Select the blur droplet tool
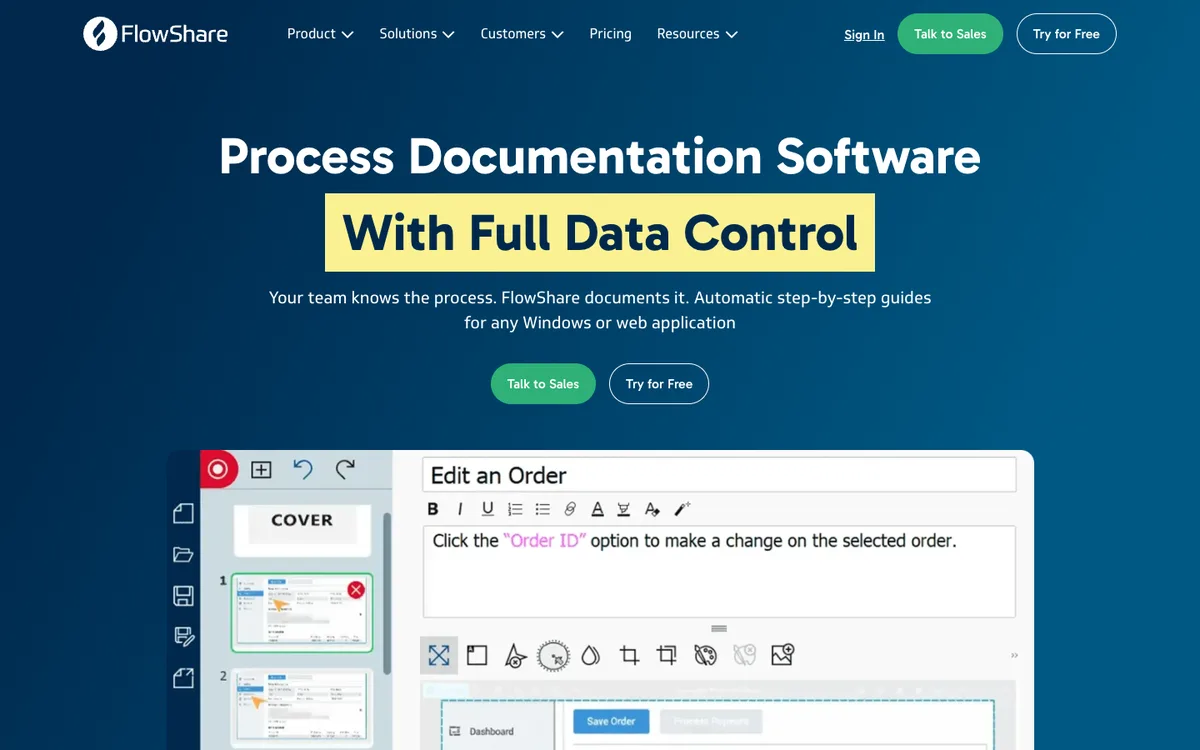This screenshot has width=1200, height=750. 591,655
